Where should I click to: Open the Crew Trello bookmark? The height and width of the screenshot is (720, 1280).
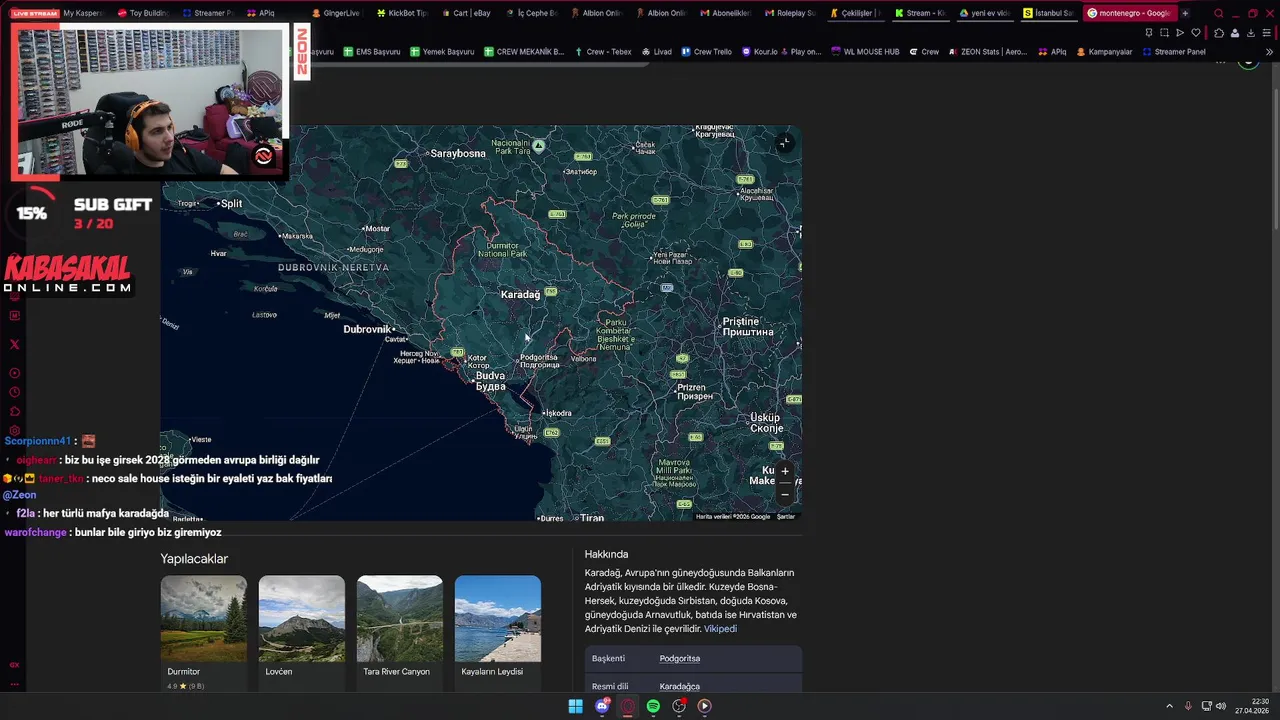[707, 52]
